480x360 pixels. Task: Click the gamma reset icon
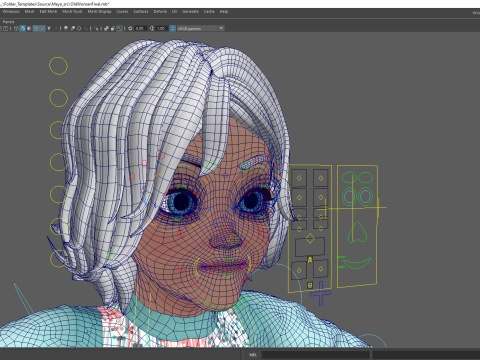[x=152, y=28]
